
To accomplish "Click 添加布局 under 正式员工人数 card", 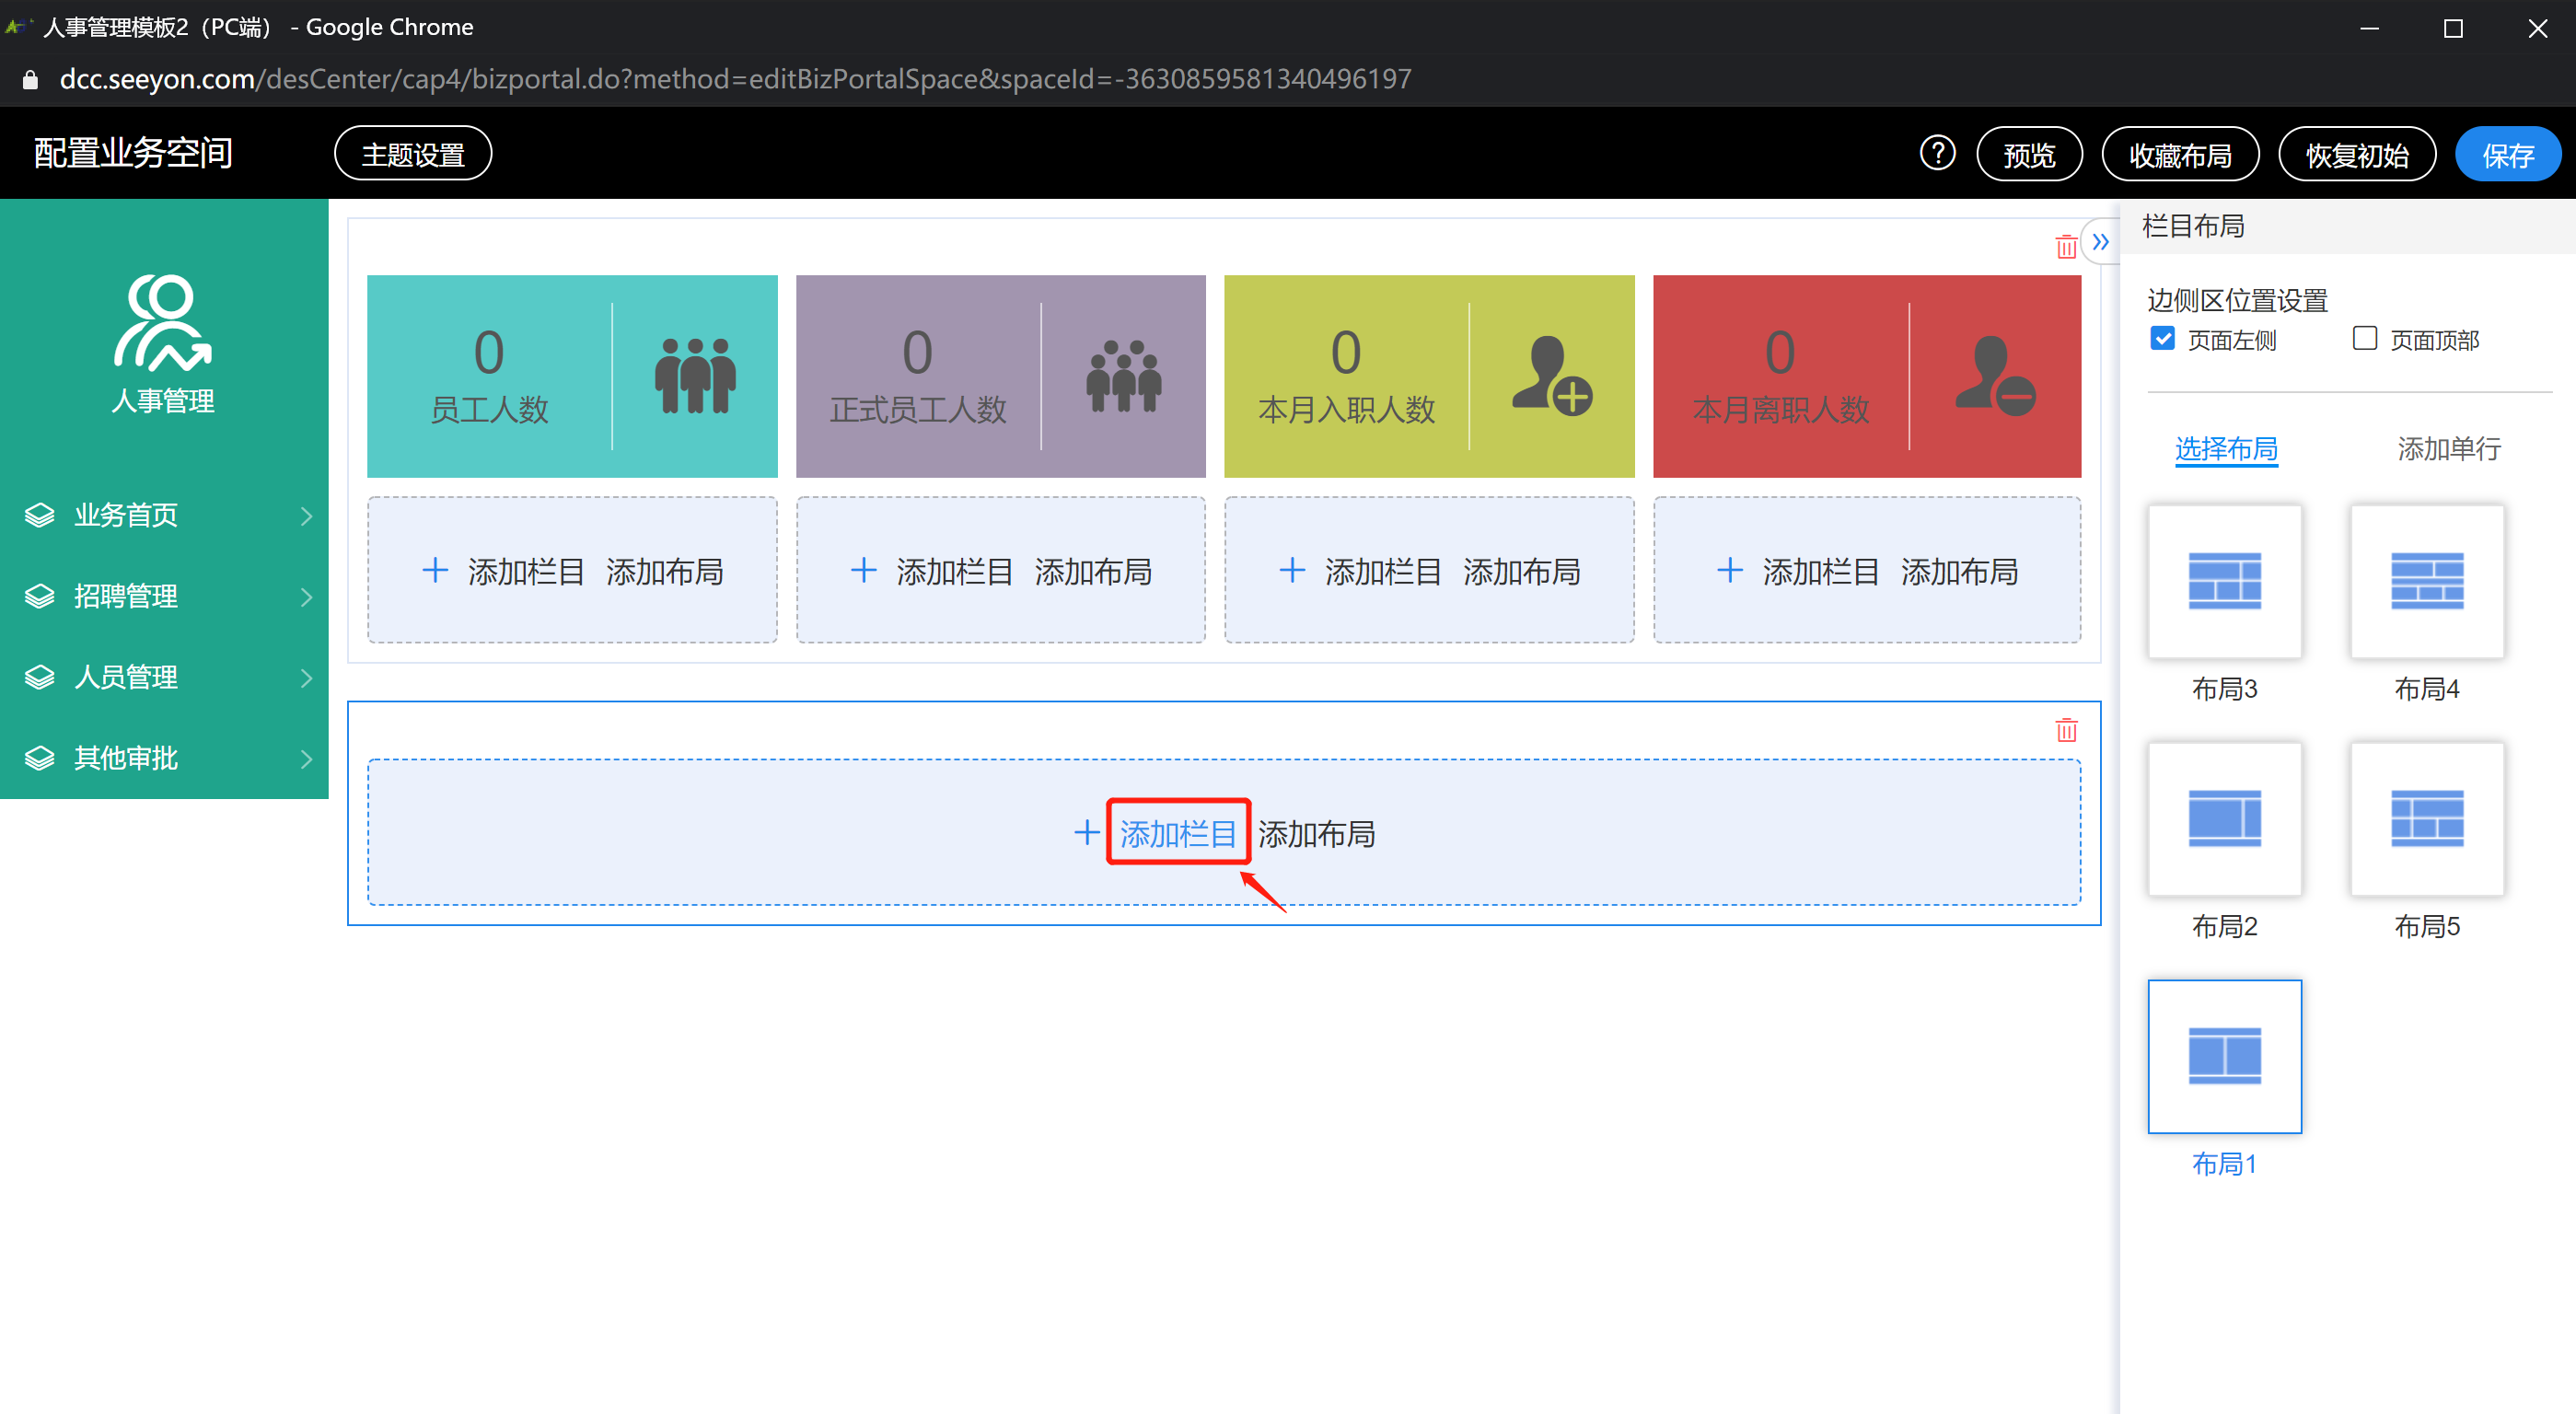I will (x=1093, y=571).
